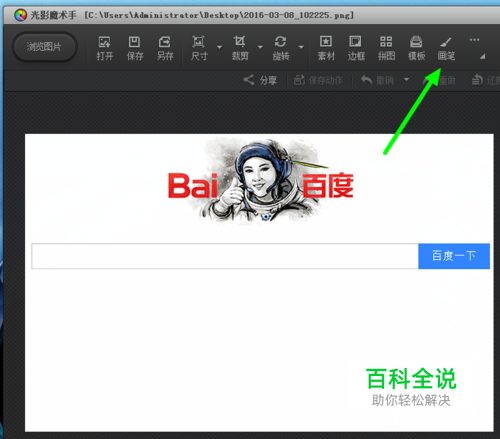Click the Baidu search input field in the image
Viewport: 500px width, 439px height.
(225, 256)
